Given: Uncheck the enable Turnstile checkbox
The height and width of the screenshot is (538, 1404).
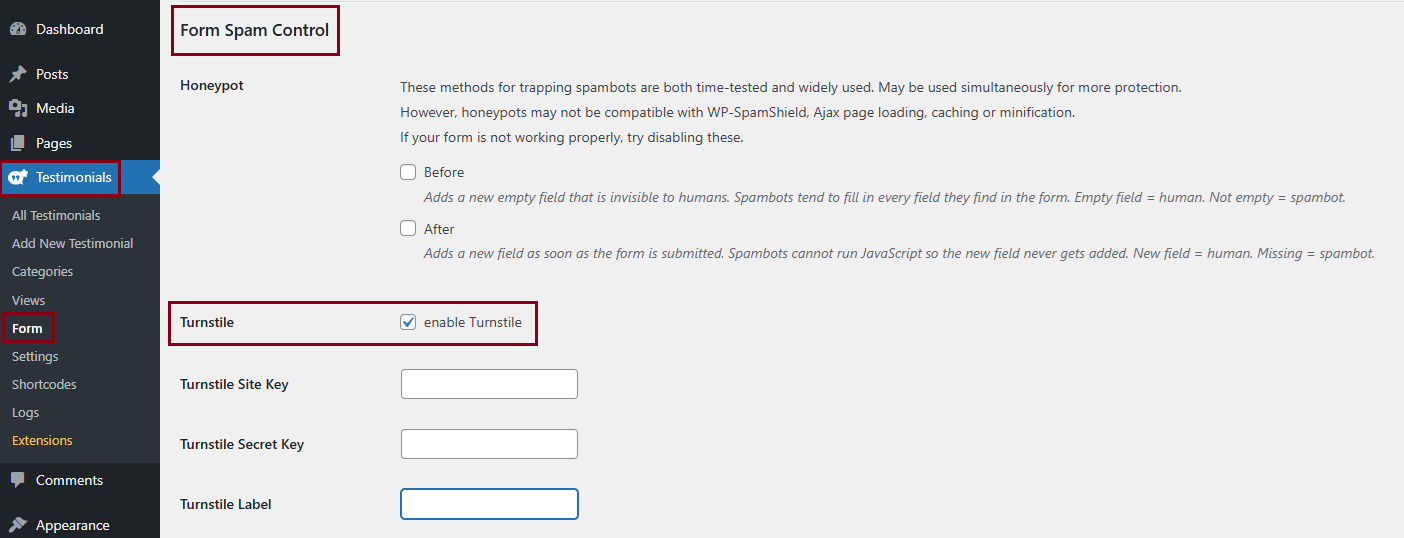Looking at the screenshot, I should click(x=408, y=322).
